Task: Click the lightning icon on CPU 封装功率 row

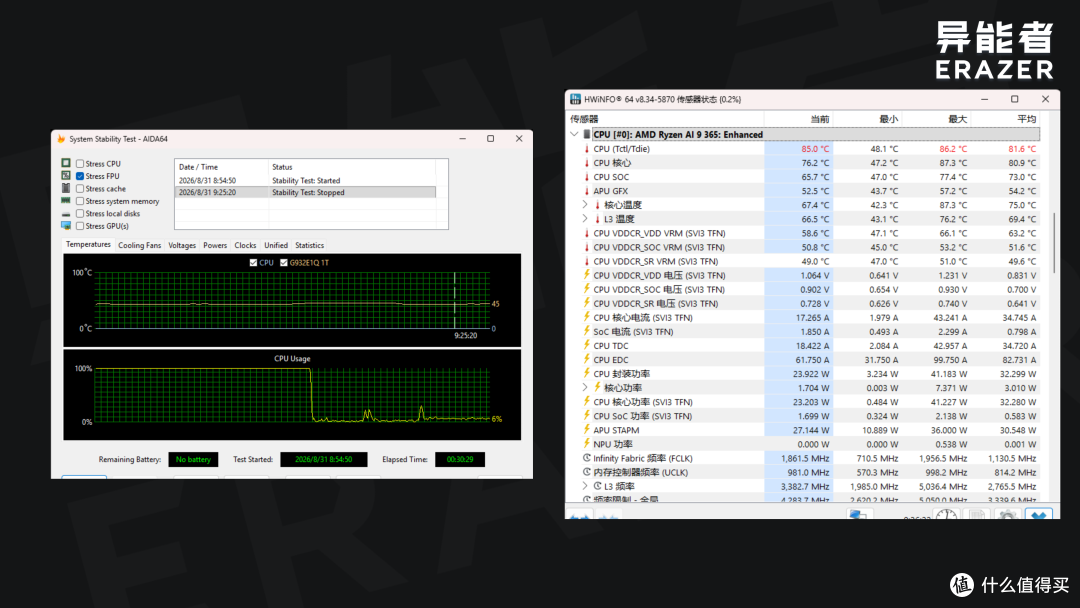Action: click(587, 373)
